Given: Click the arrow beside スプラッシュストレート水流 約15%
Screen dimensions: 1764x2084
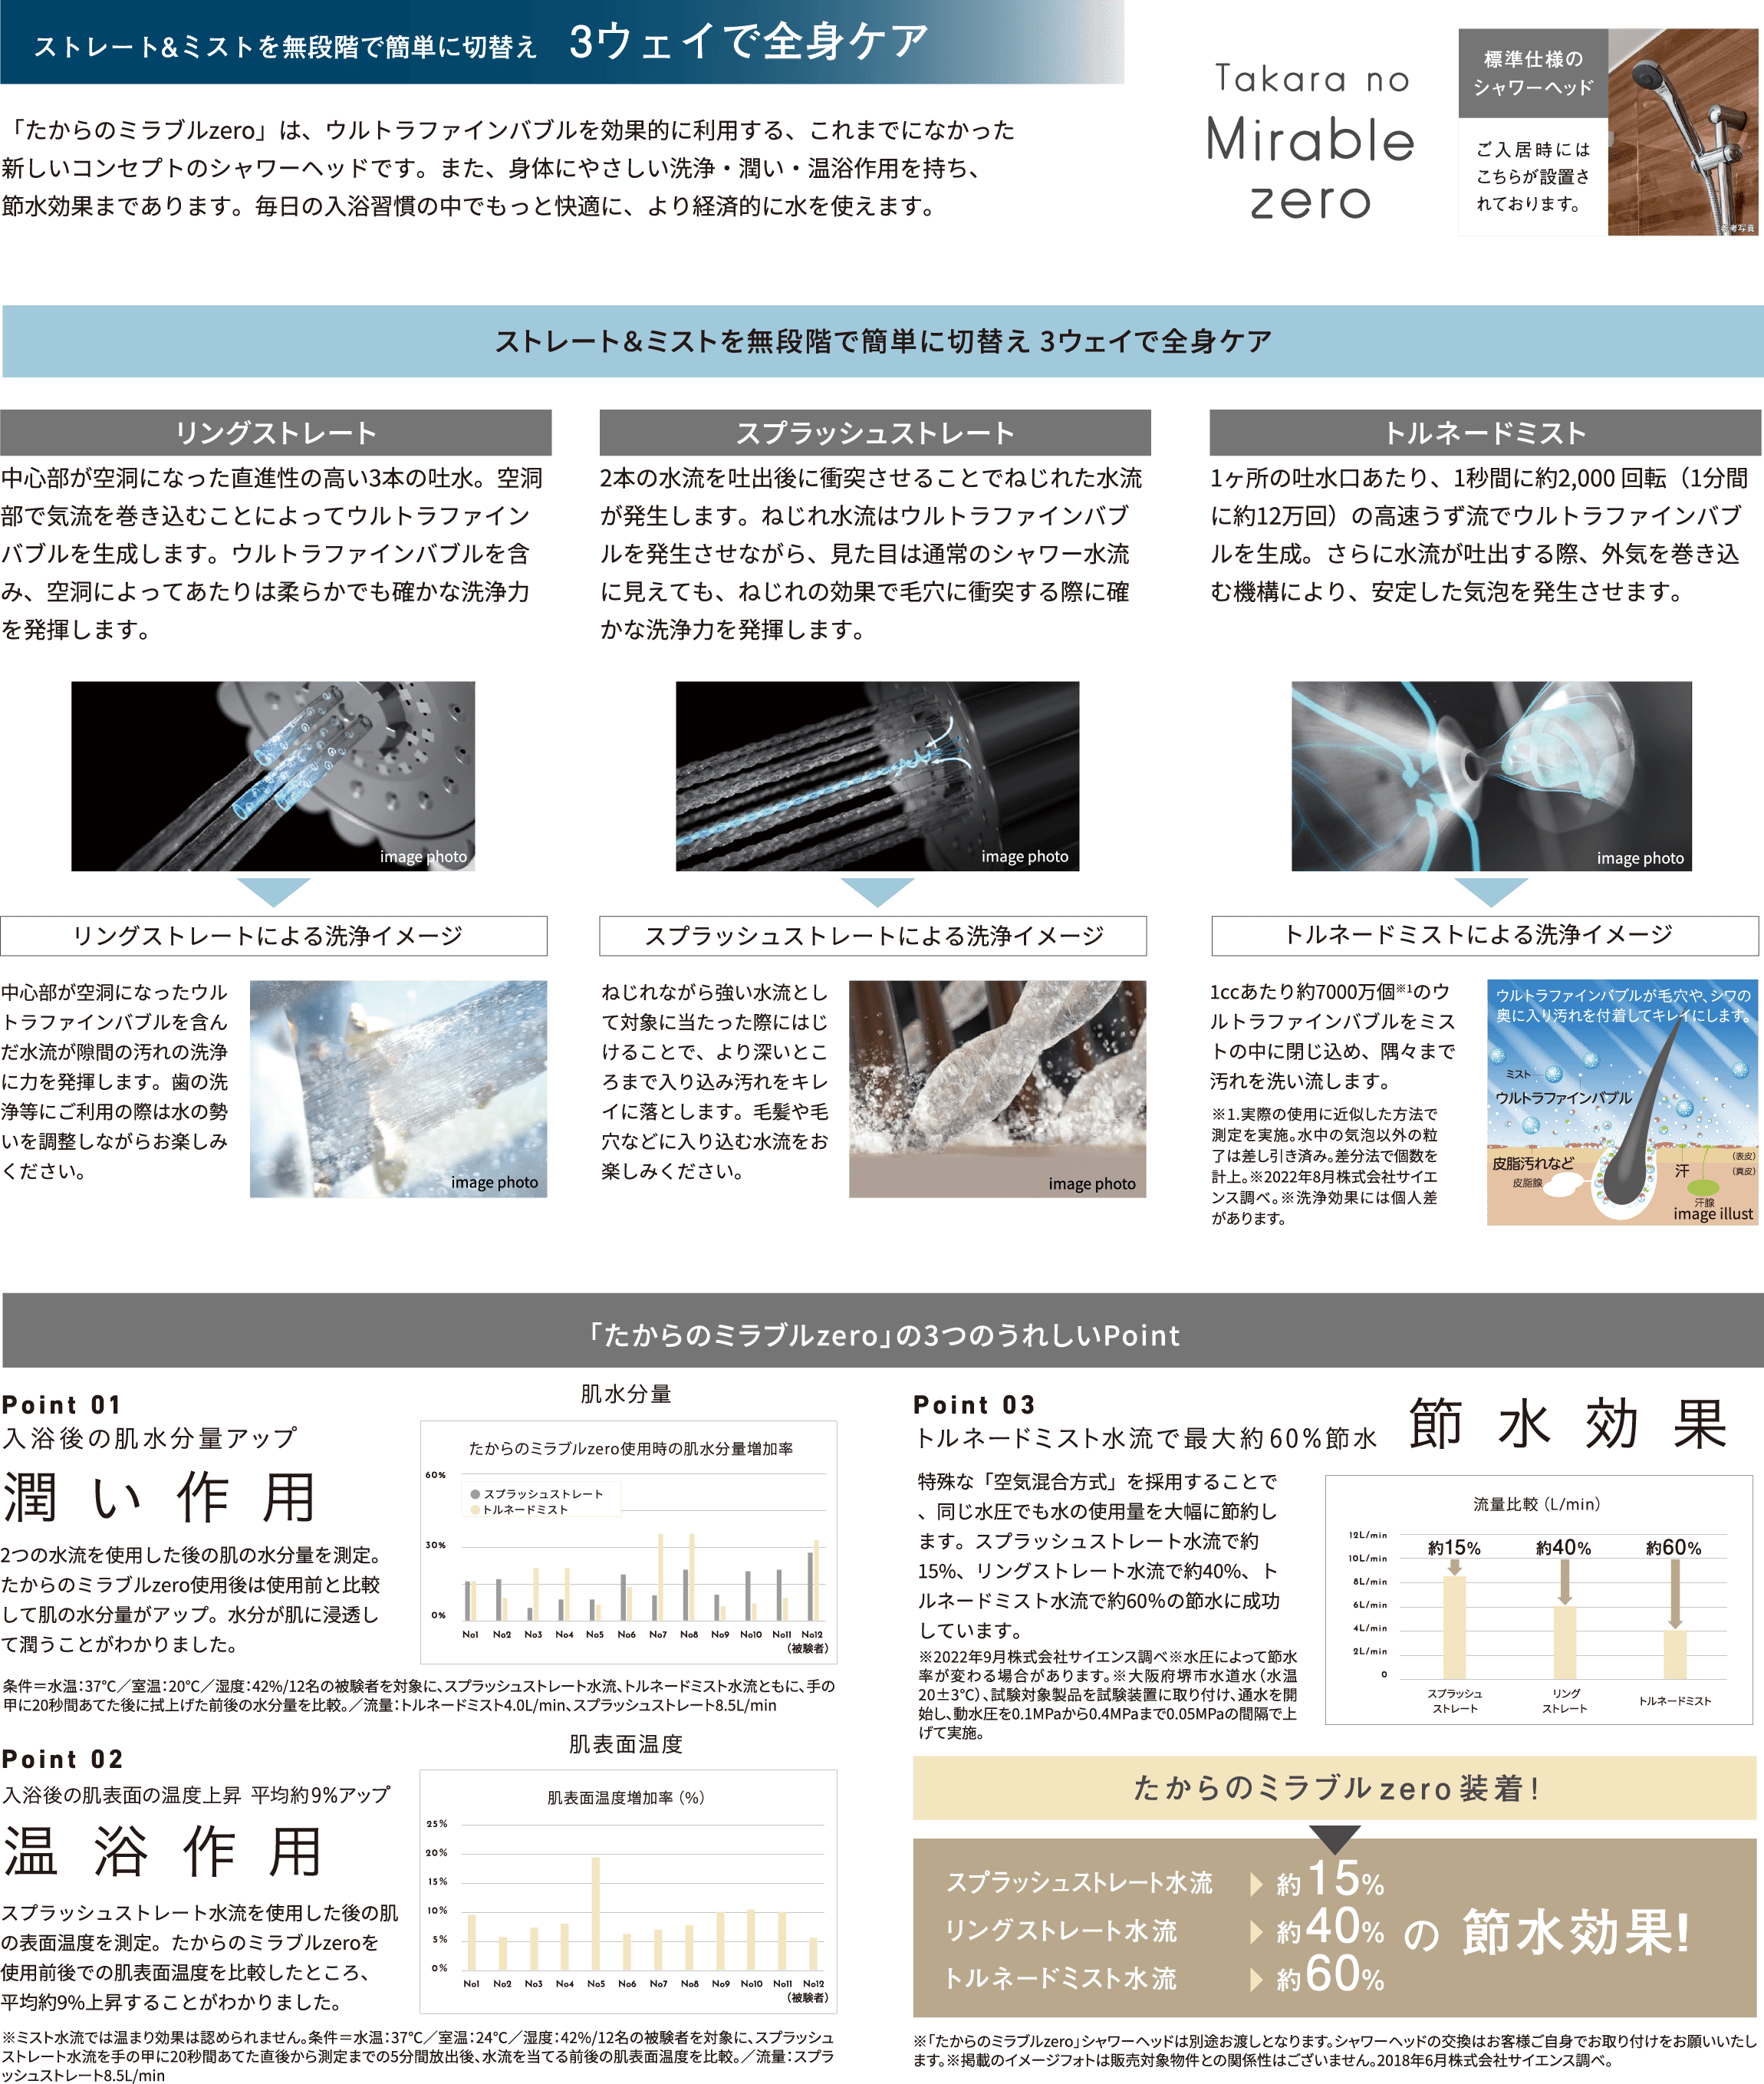Looking at the screenshot, I should [1256, 1885].
